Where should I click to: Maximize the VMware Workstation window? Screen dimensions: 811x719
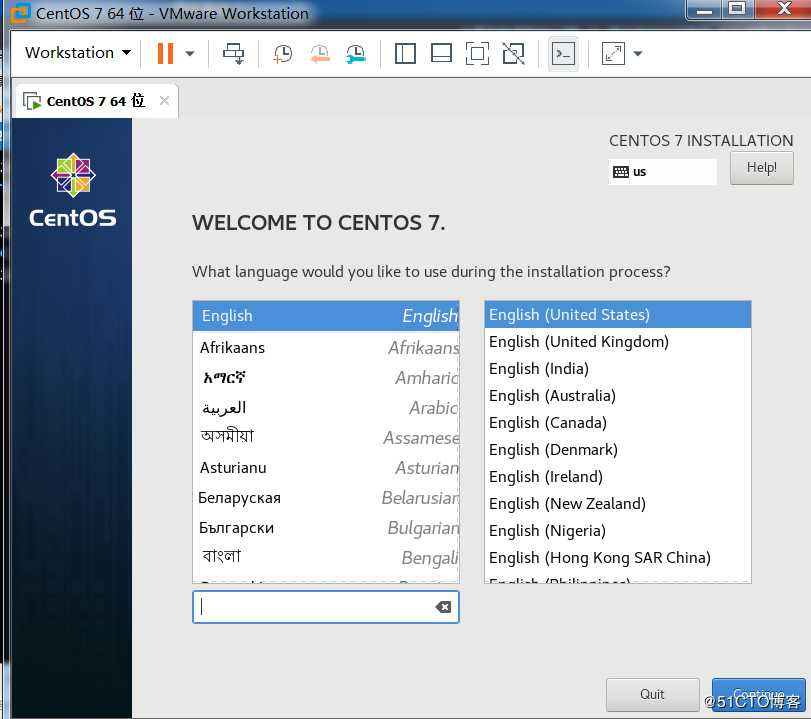pos(738,9)
